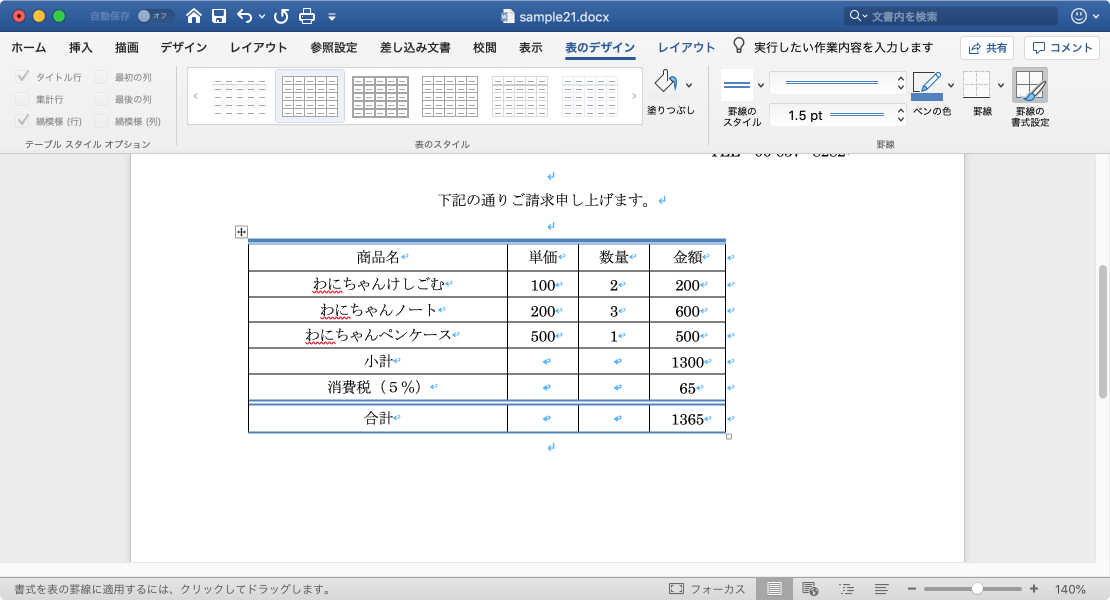Screen dimensions: 1110x600
Task: Print the document via printer icon
Action: point(307,16)
